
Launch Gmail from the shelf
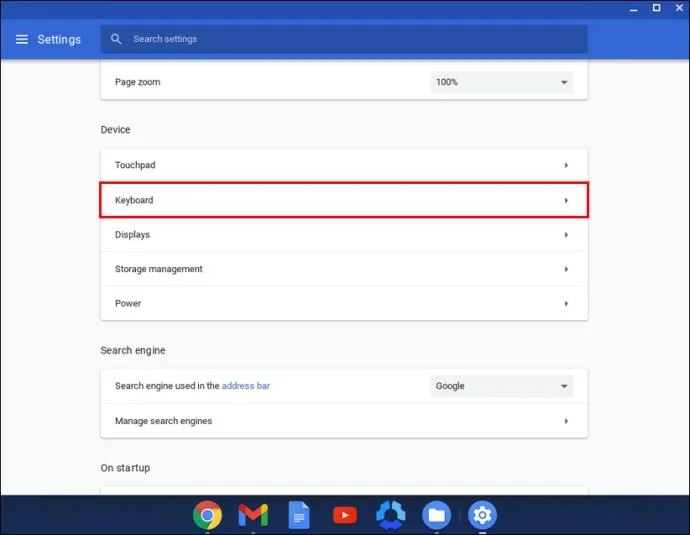253,515
